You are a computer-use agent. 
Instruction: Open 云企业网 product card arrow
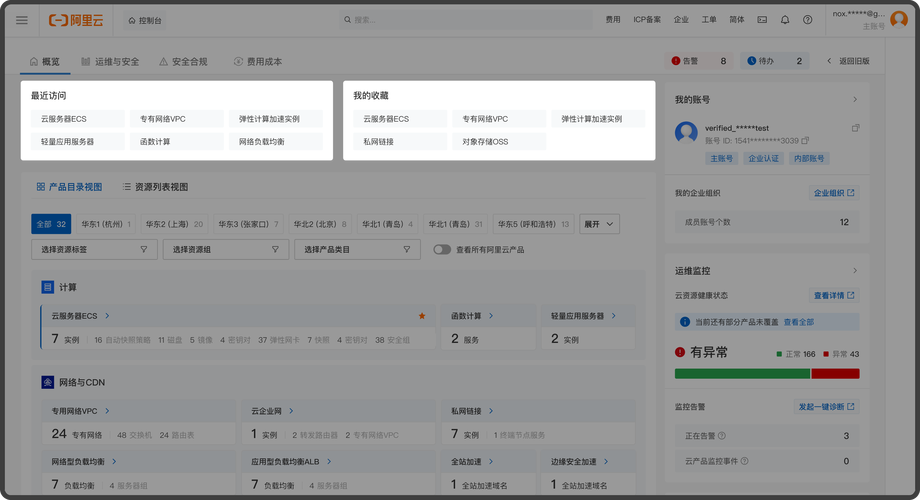(292, 411)
